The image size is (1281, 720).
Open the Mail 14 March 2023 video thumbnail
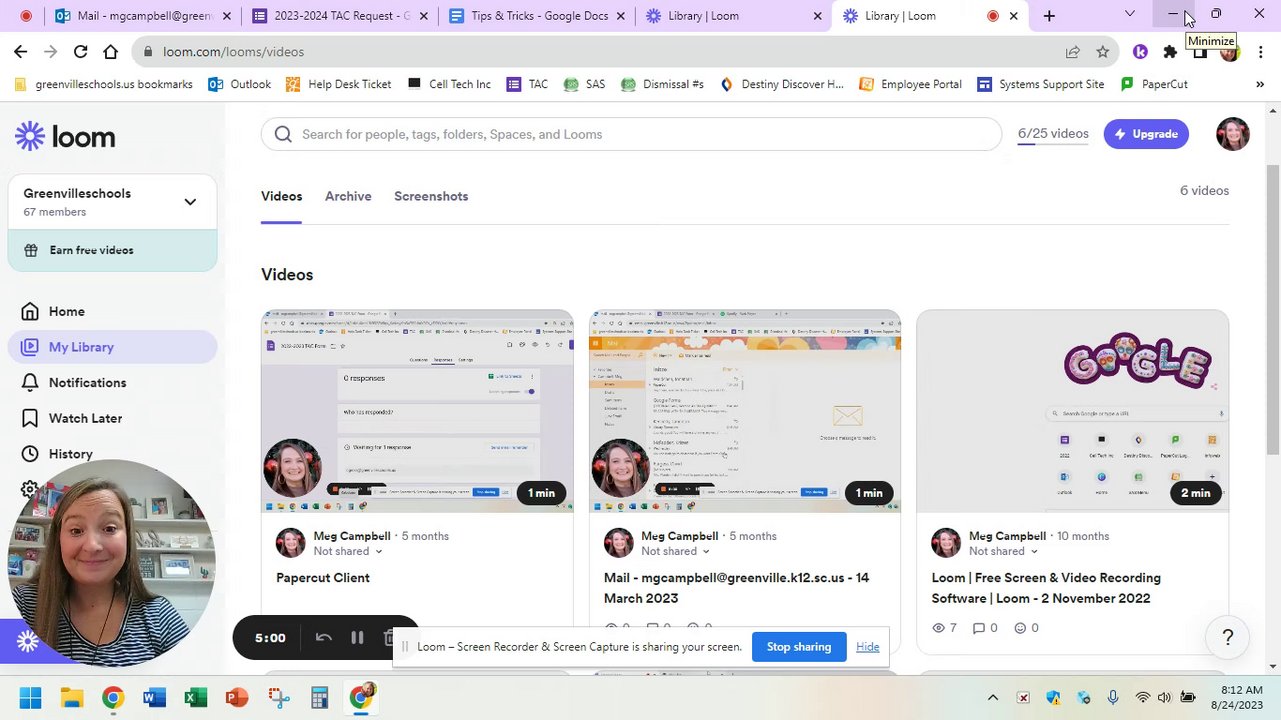click(745, 411)
